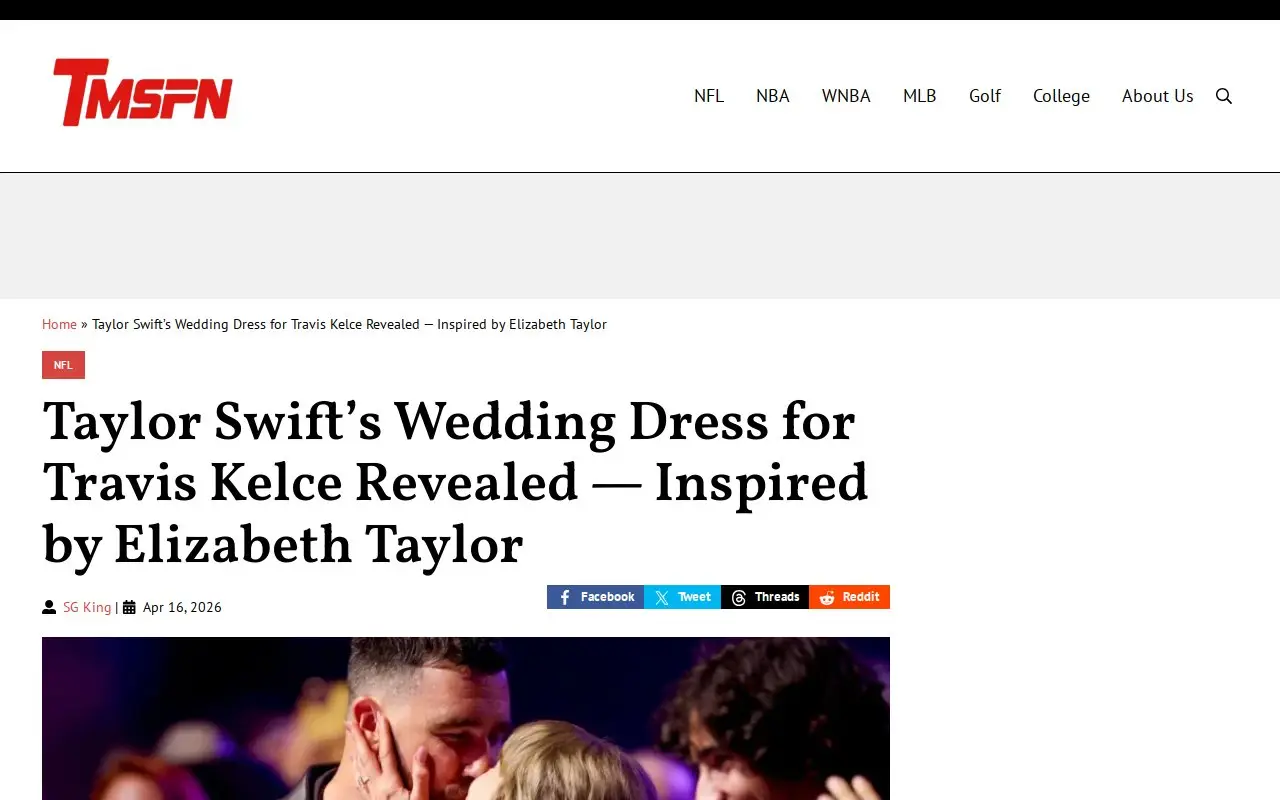Open author SG King's profile link

pos(87,607)
